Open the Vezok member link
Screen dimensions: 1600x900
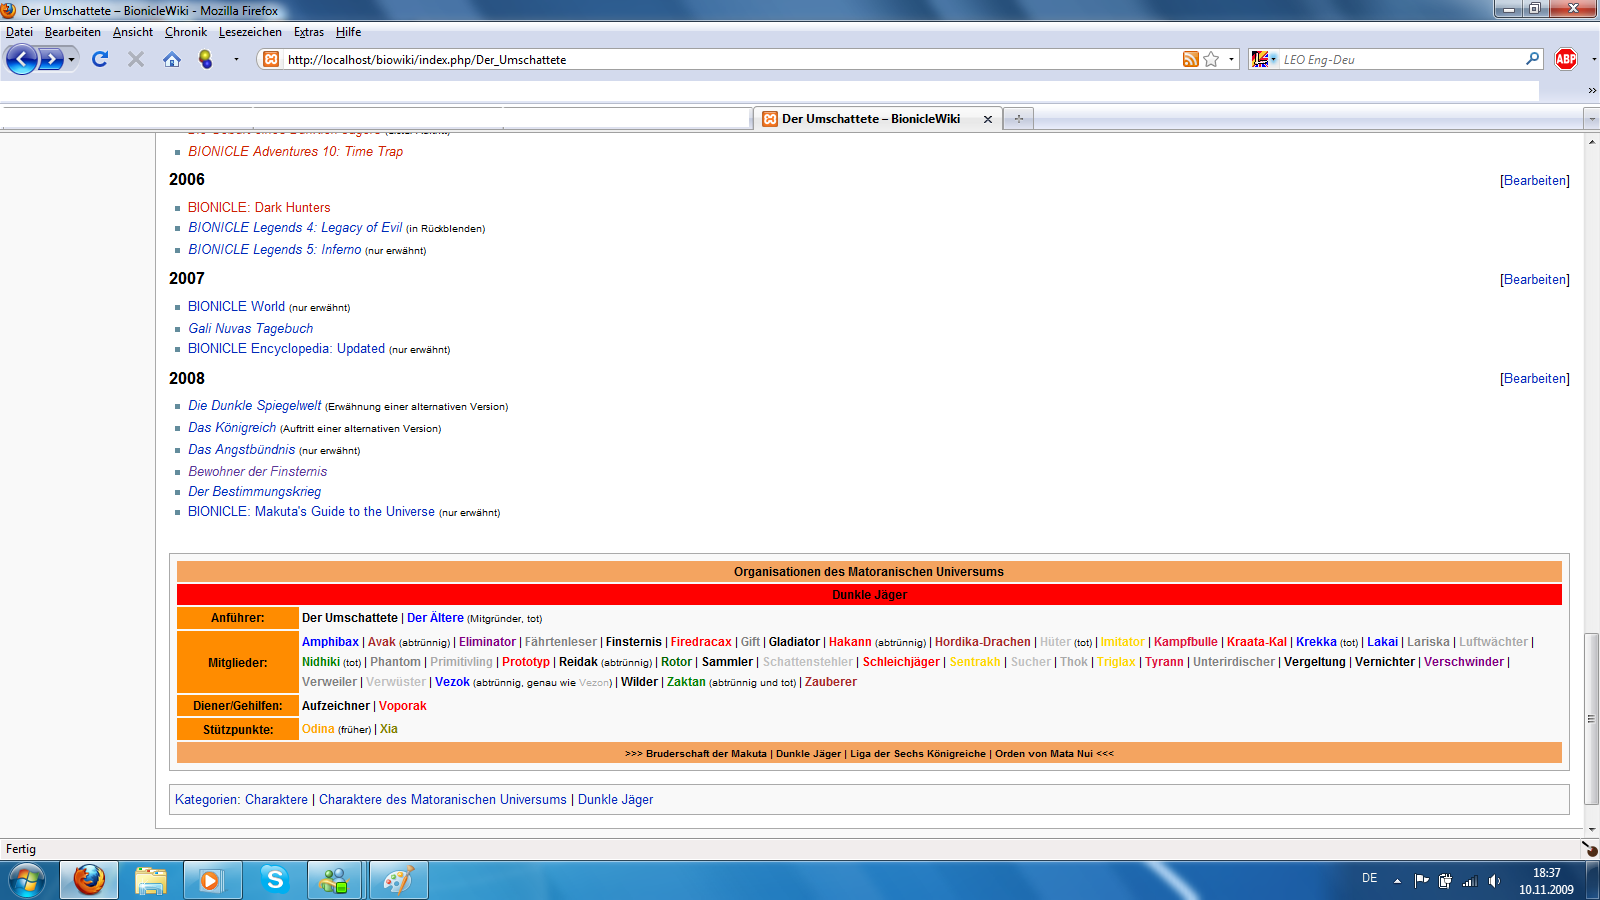[x=451, y=682]
